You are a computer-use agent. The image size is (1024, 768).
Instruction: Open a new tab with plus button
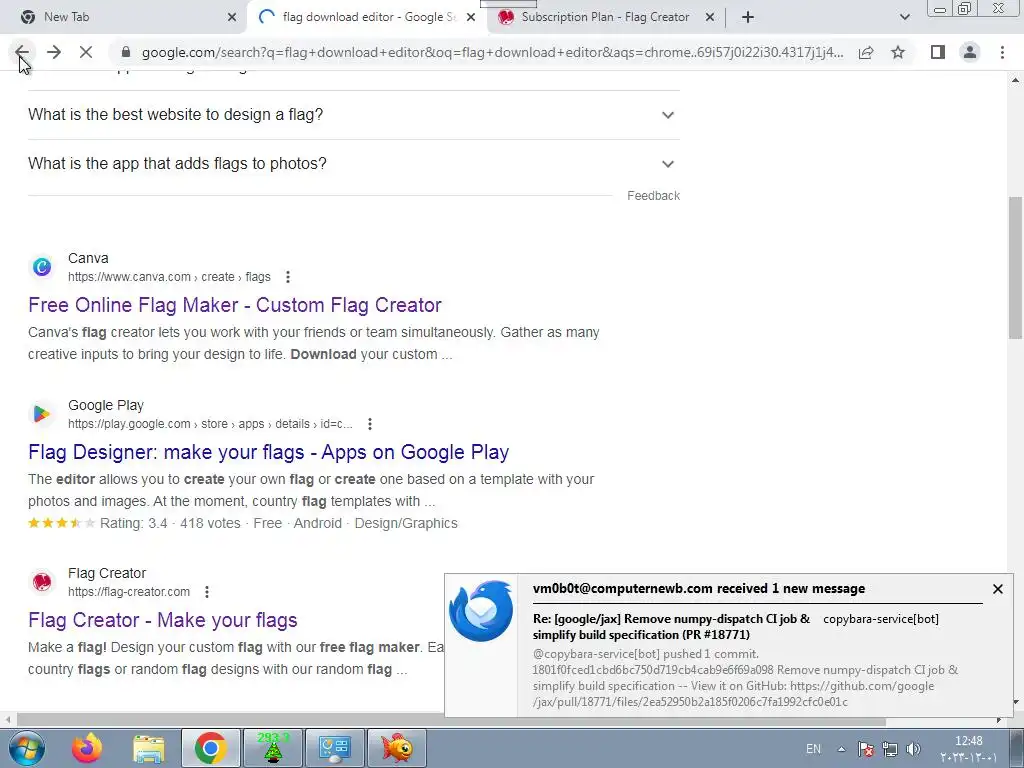(748, 17)
